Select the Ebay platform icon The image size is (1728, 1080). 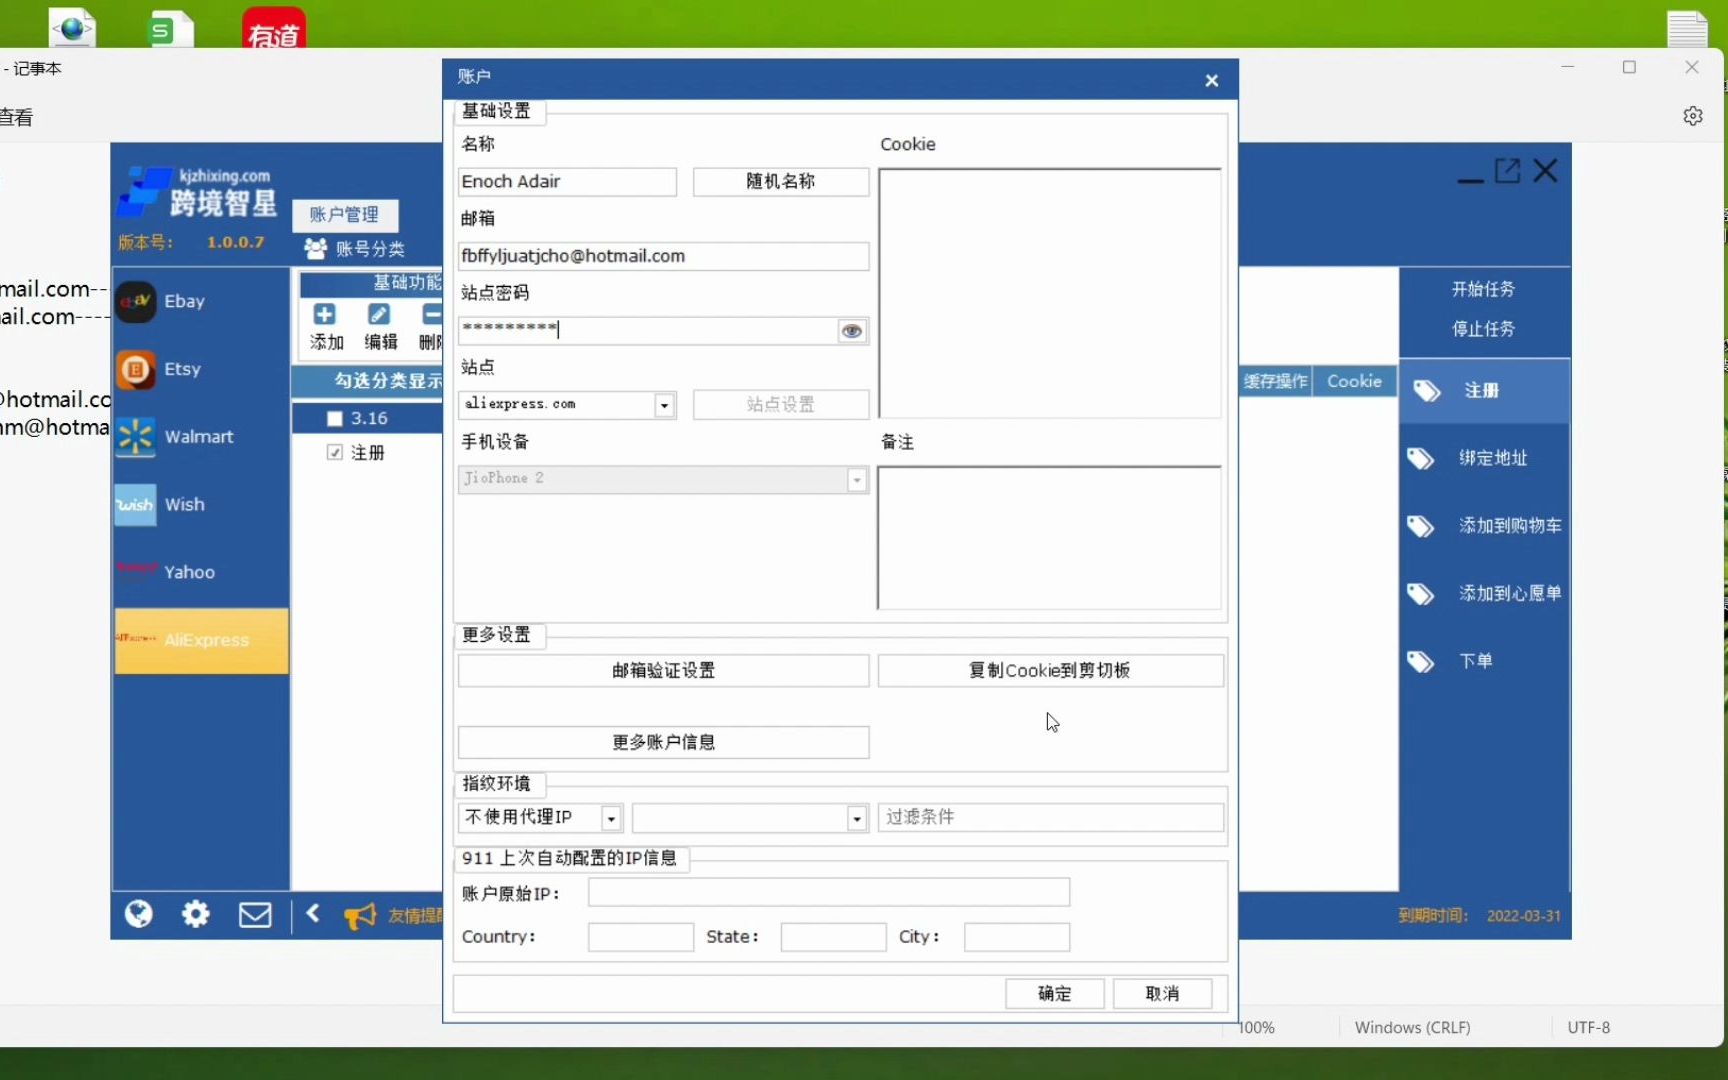point(136,301)
